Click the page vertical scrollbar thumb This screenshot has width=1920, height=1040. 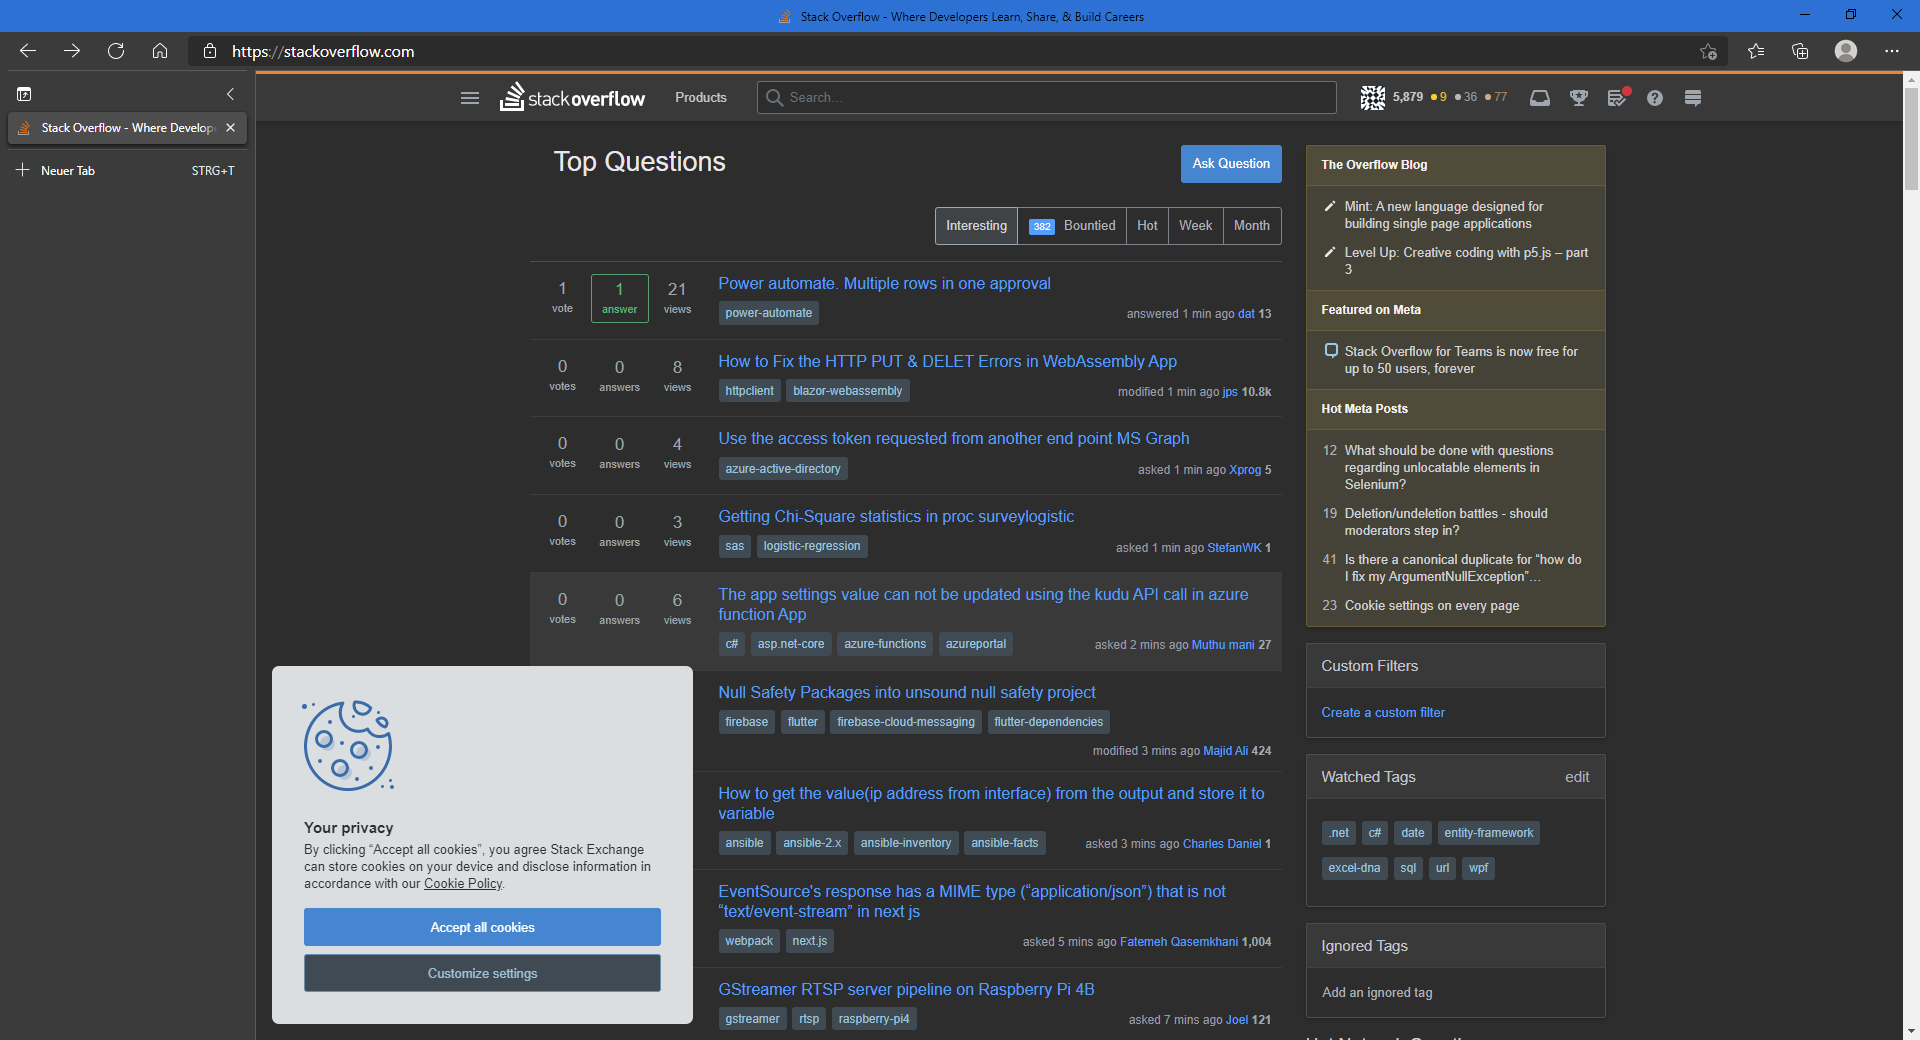tap(1911, 138)
